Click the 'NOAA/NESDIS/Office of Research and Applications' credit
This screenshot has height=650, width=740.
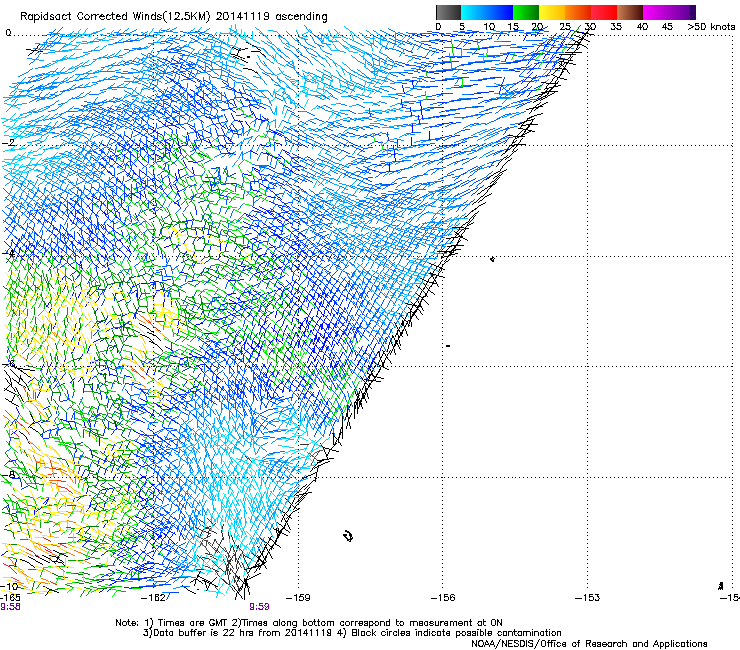pyautogui.click(x=589, y=644)
